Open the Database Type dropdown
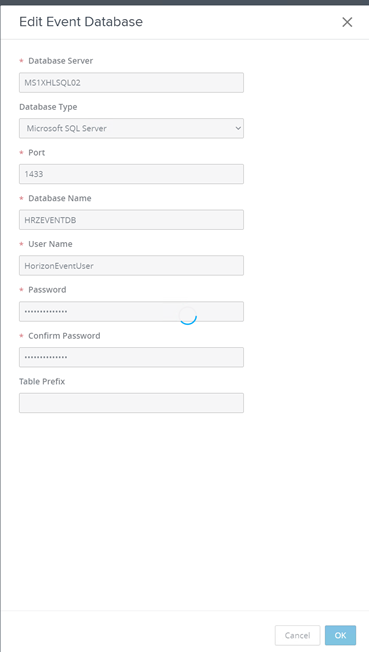The image size is (369, 652). [131, 128]
